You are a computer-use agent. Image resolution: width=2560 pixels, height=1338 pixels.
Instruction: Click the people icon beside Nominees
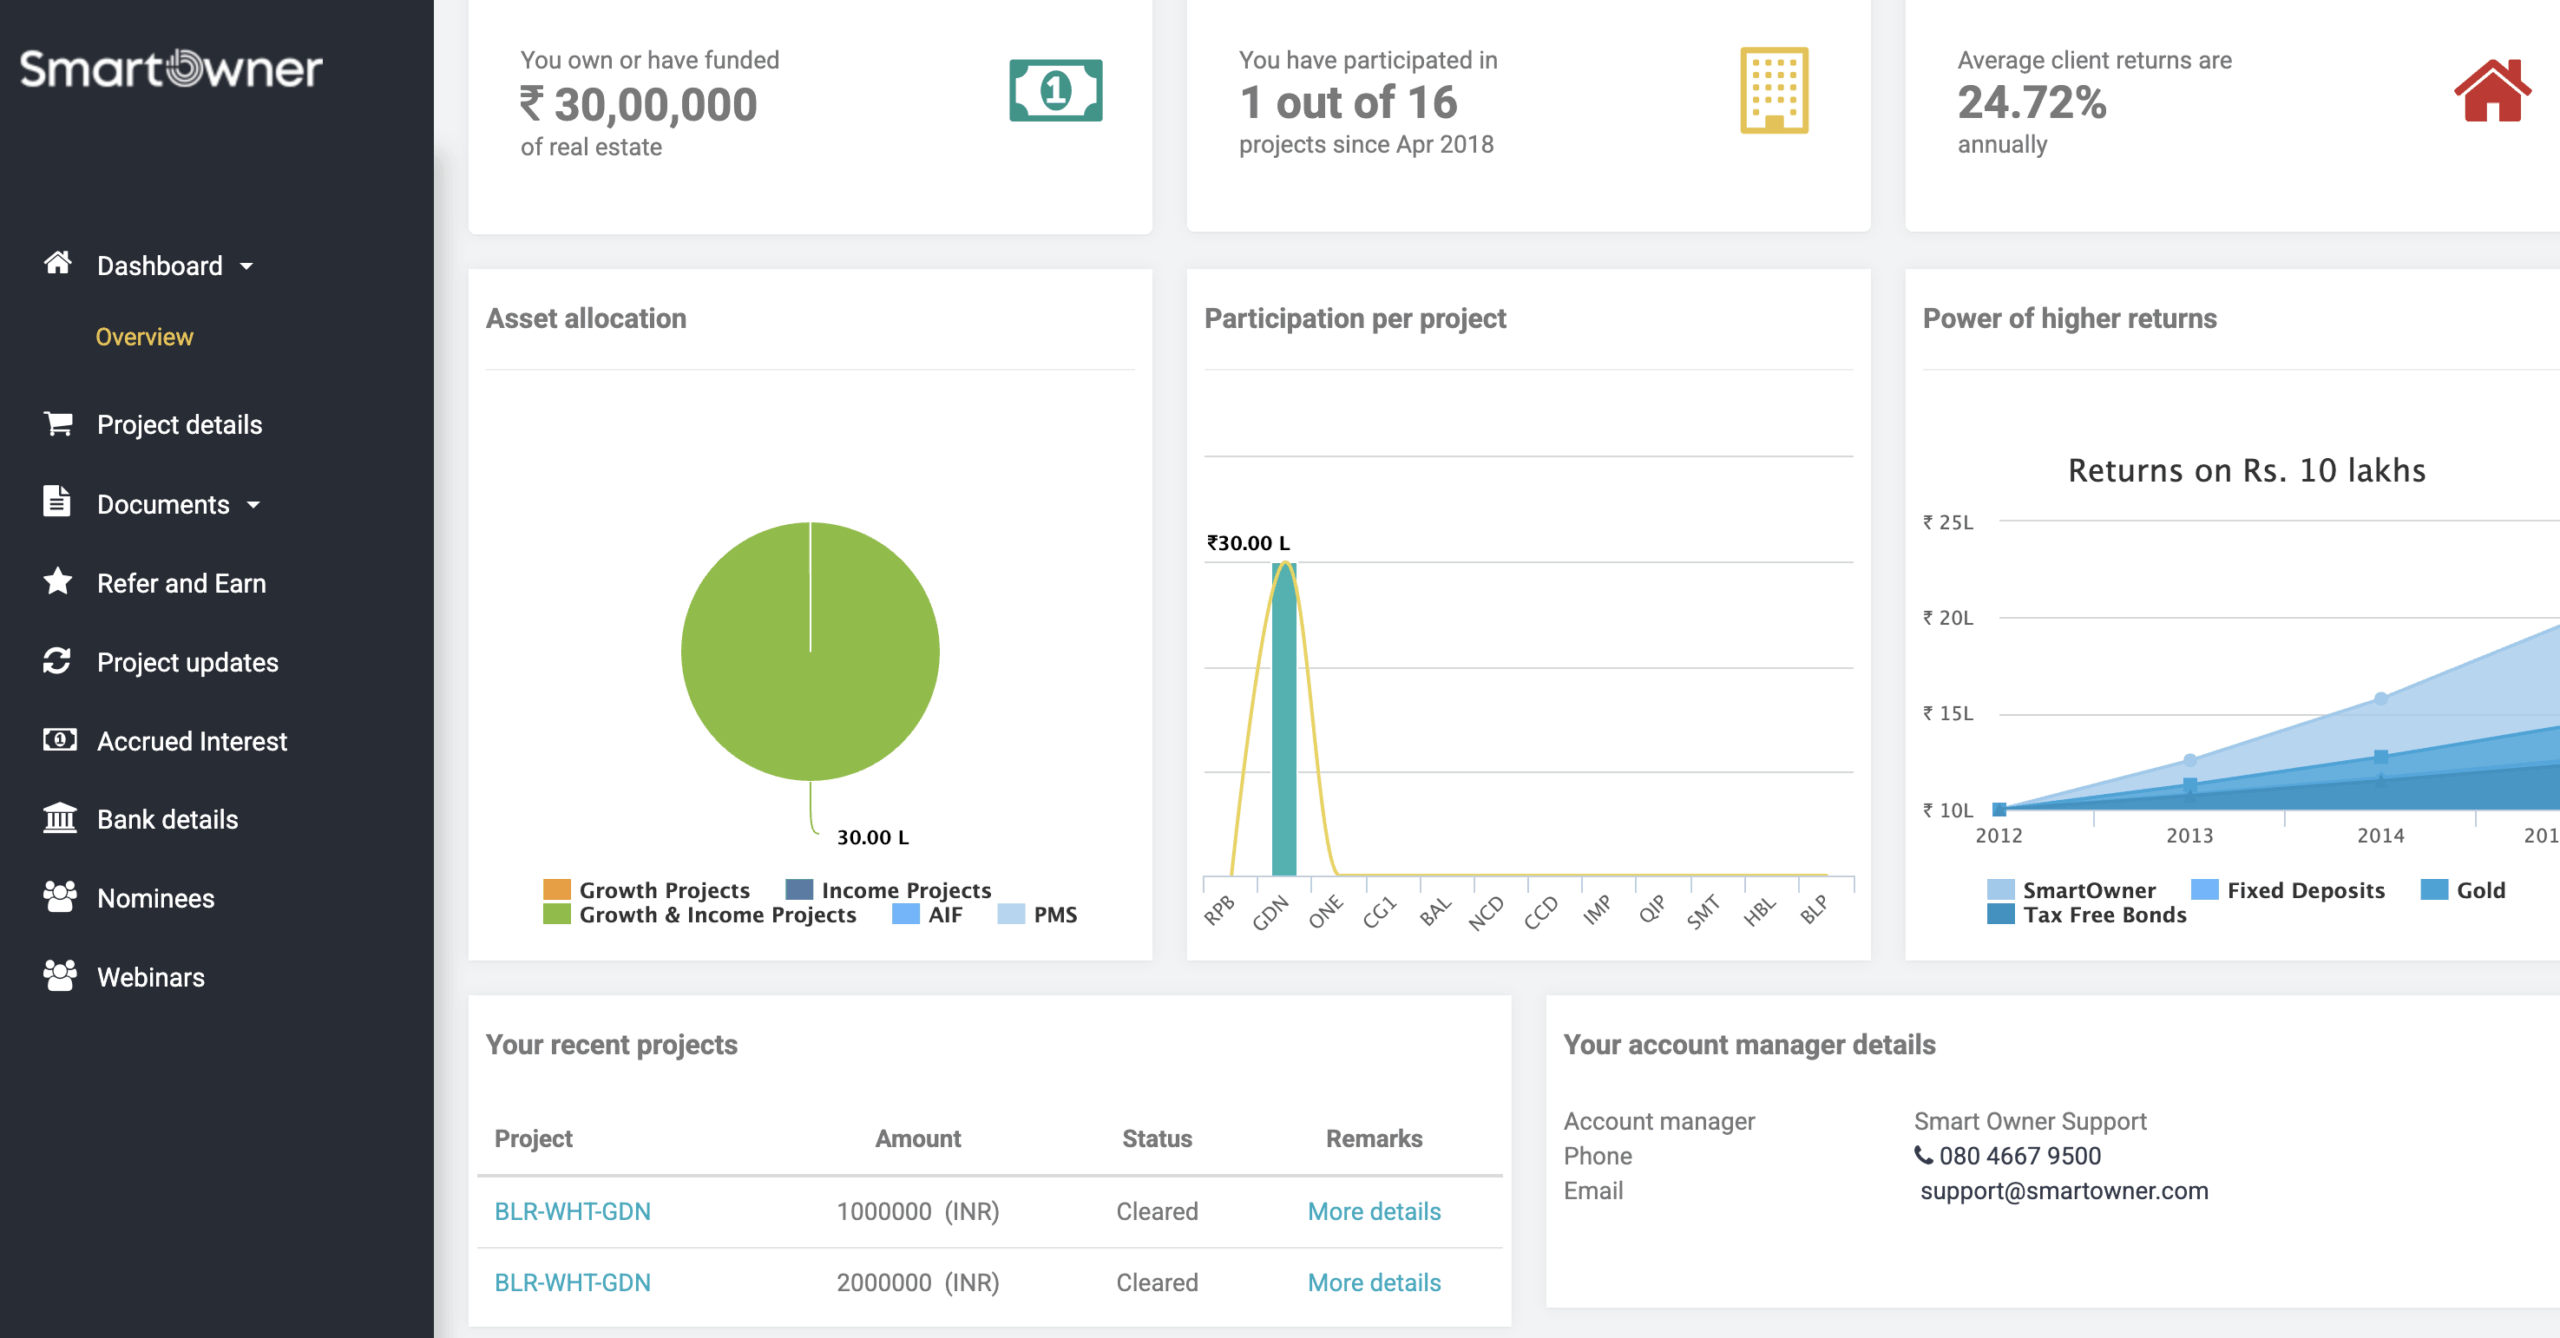59,897
